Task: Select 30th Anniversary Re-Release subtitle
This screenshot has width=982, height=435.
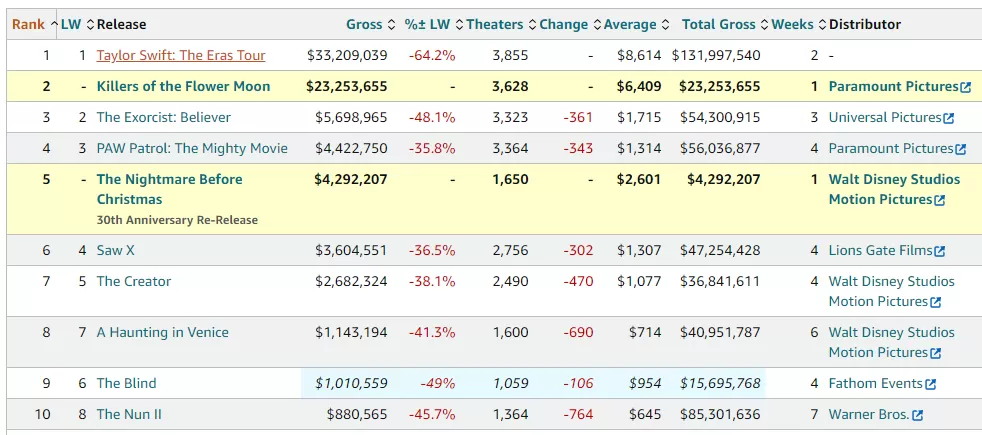Action: [177, 220]
